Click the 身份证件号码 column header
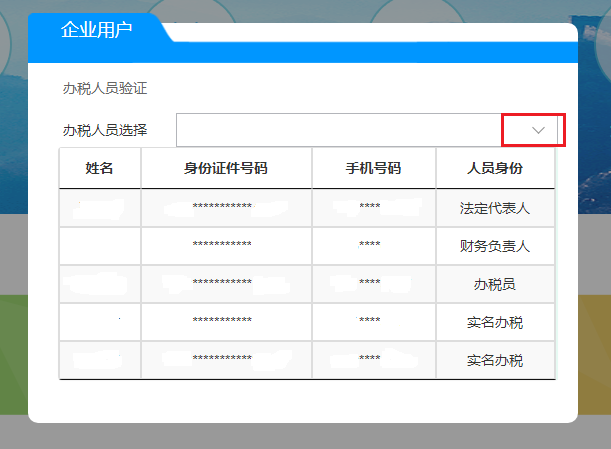The width and height of the screenshot is (611, 449). [x=226, y=168]
